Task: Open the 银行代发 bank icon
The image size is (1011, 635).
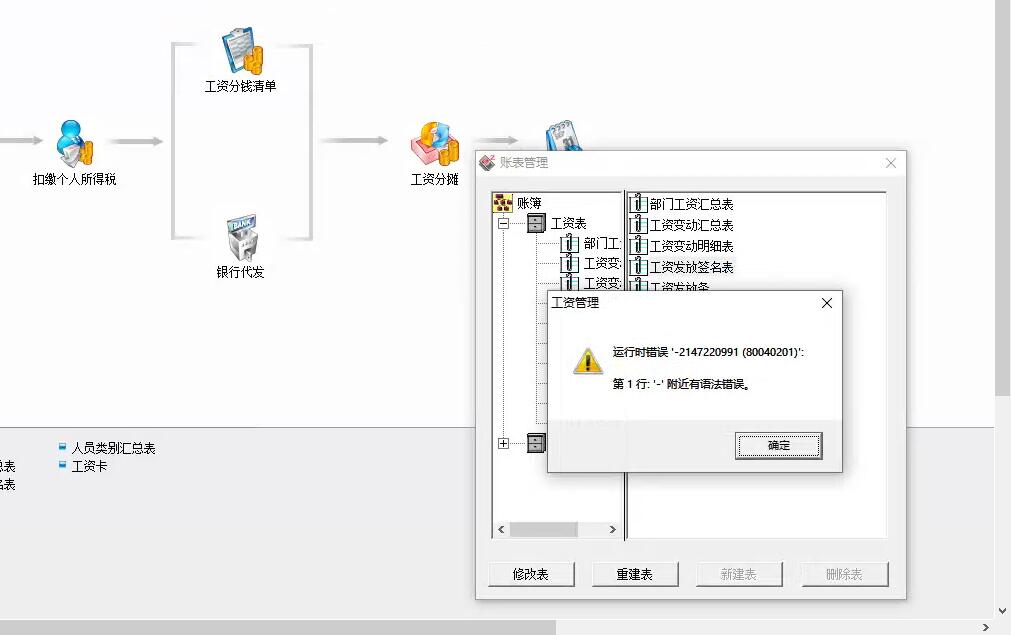Action: (242, 237)
